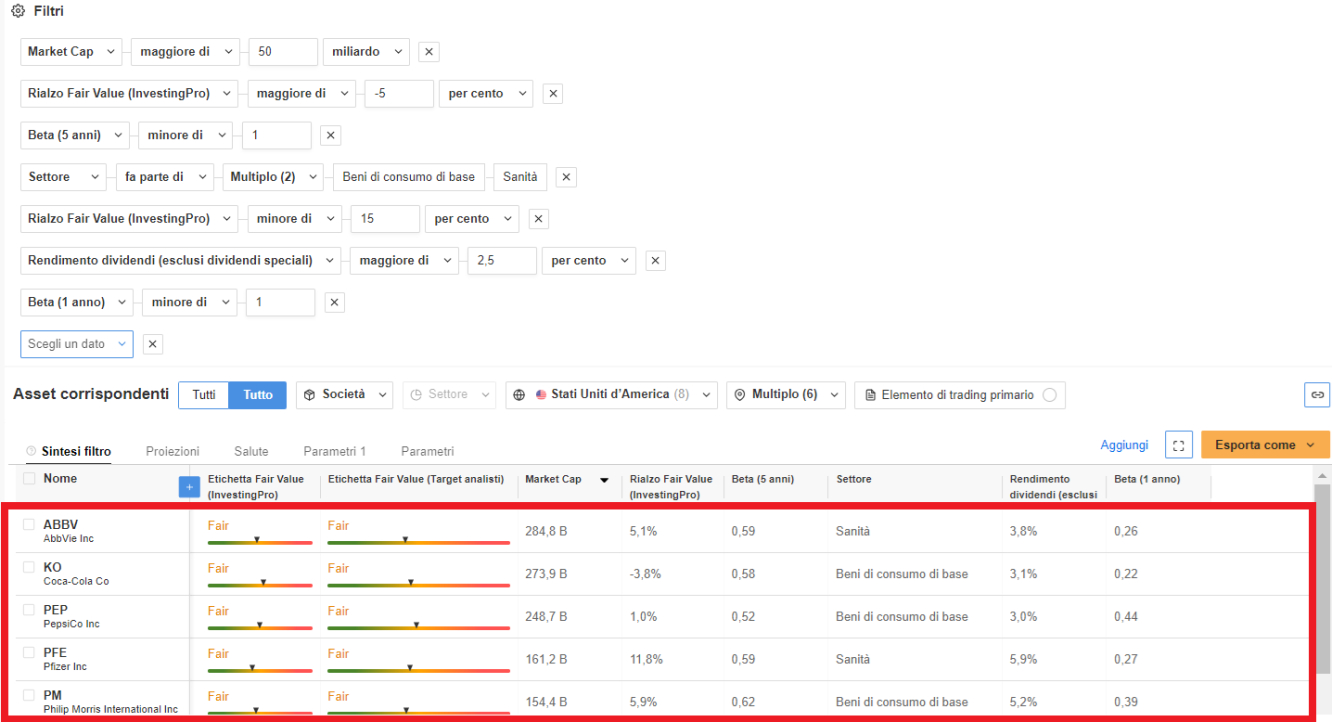Delete the Beta (5 anni) filter

coord(331,136)
